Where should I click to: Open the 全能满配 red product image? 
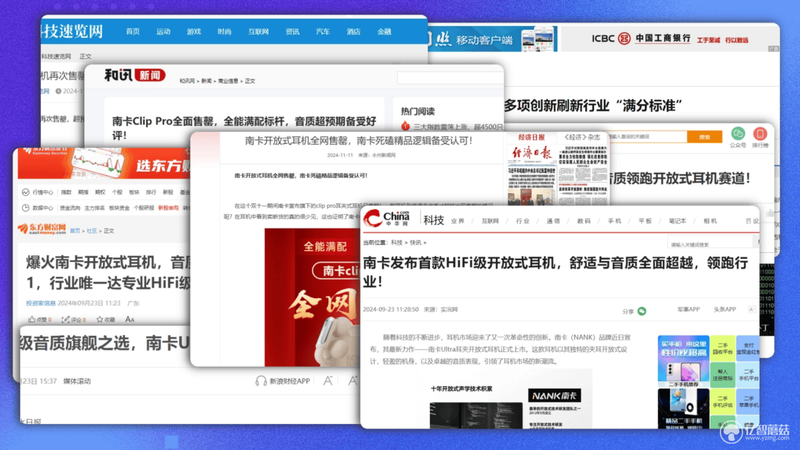[312, 297]
